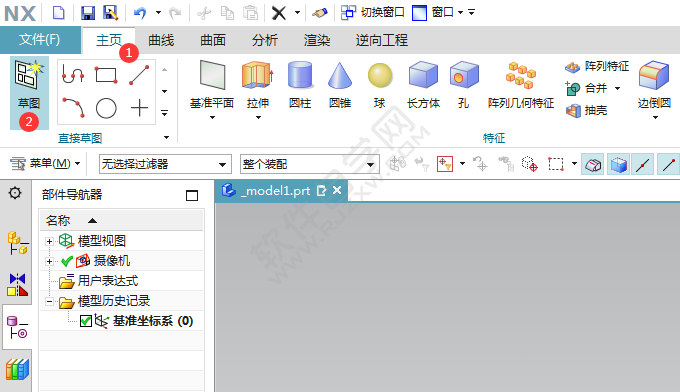The height and width of the screenshot is (392, 680).
Task: Maximize the 部件导航器 panel
Action: pos(192,196)
